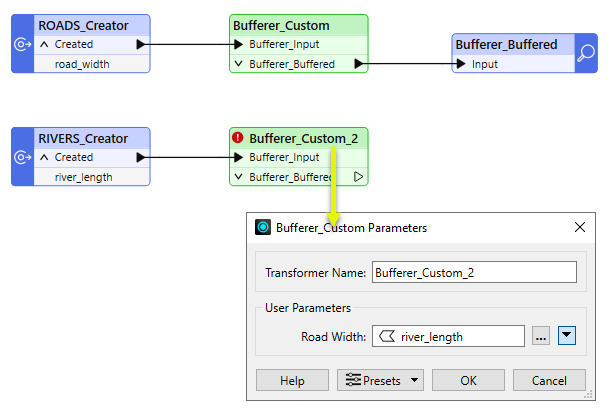Click the red error icon on Bufferer_Custom_2
The height and width of the screenshot is (411, 608).
click(238, 138)
